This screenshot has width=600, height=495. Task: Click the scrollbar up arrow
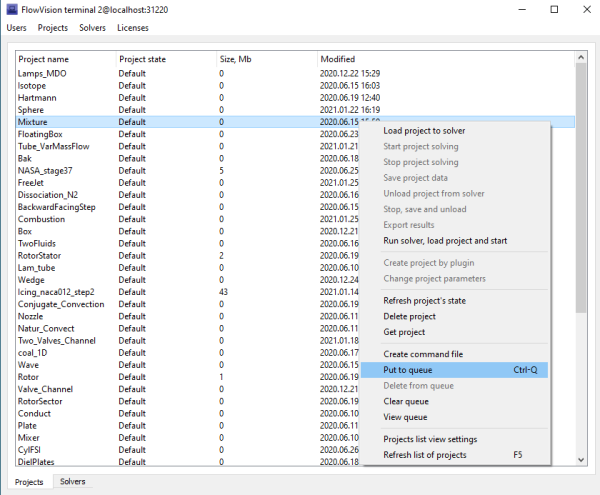coord(581,57)
